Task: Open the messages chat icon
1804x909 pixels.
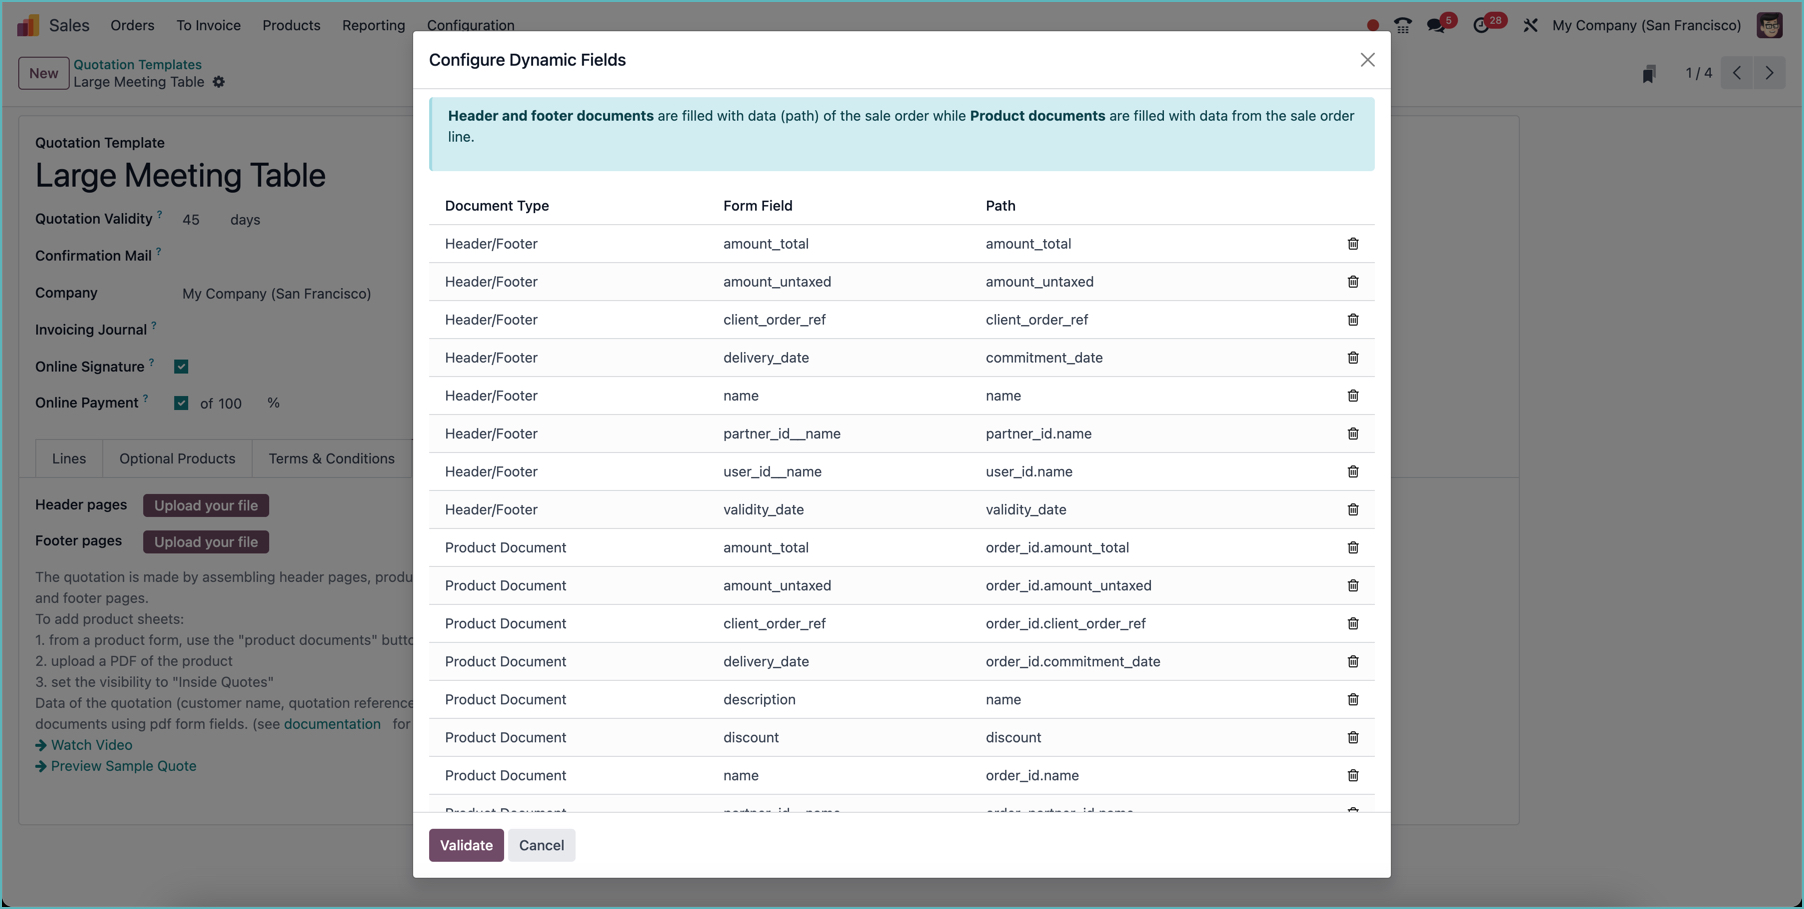Action: point(1436,26)
